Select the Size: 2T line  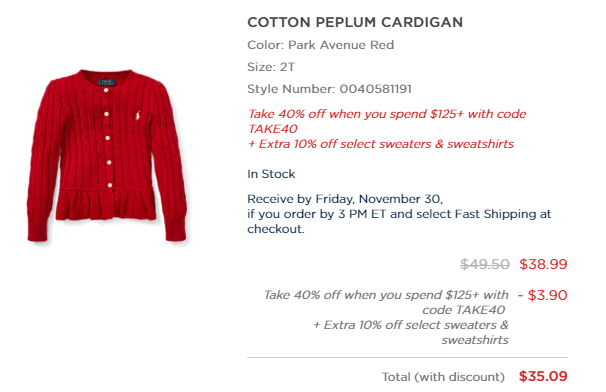point(271,67)
